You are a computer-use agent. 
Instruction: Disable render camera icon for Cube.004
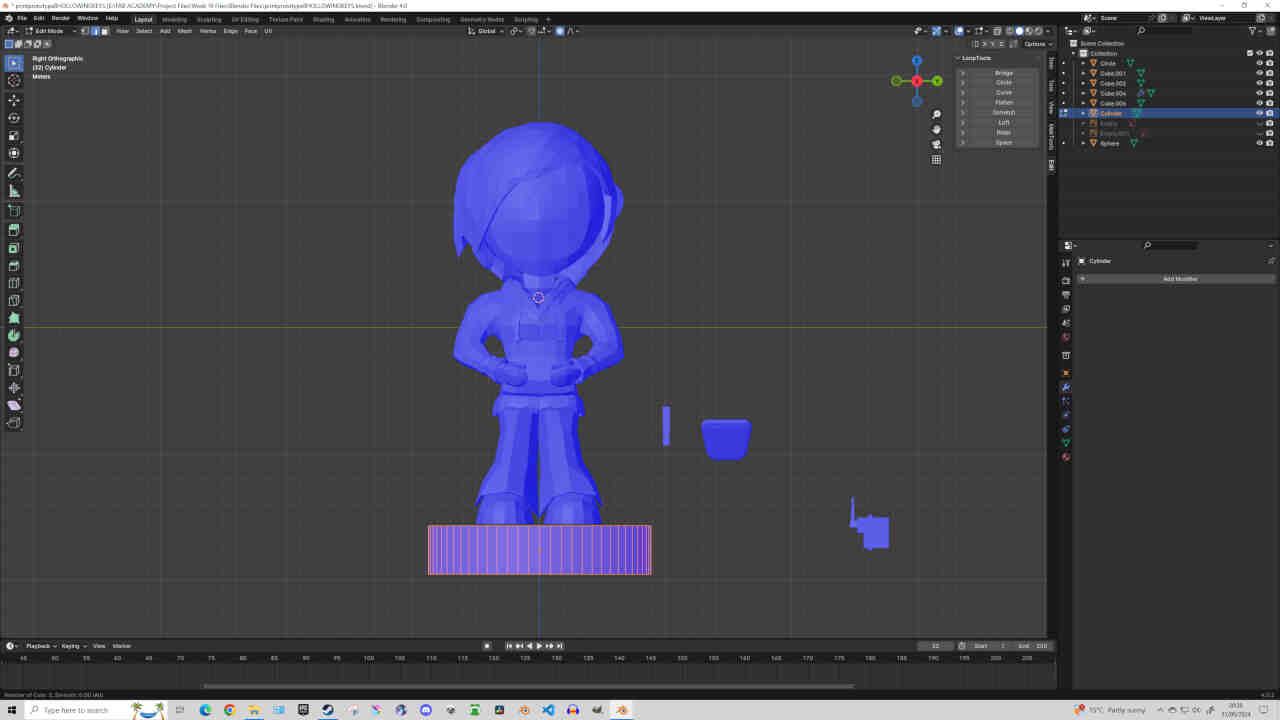pyautogui.click(x=1270, y=93)
